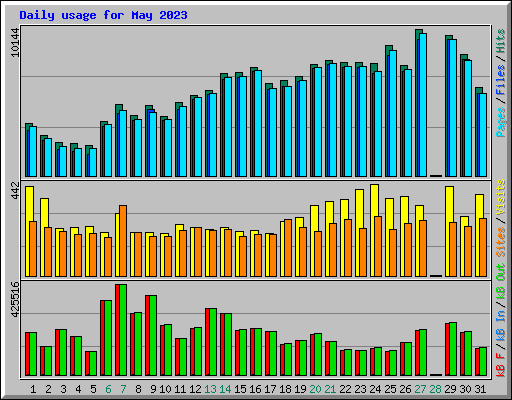Click the day 31 orange sites bar
The image size is (512, 400).
[483, 247]
